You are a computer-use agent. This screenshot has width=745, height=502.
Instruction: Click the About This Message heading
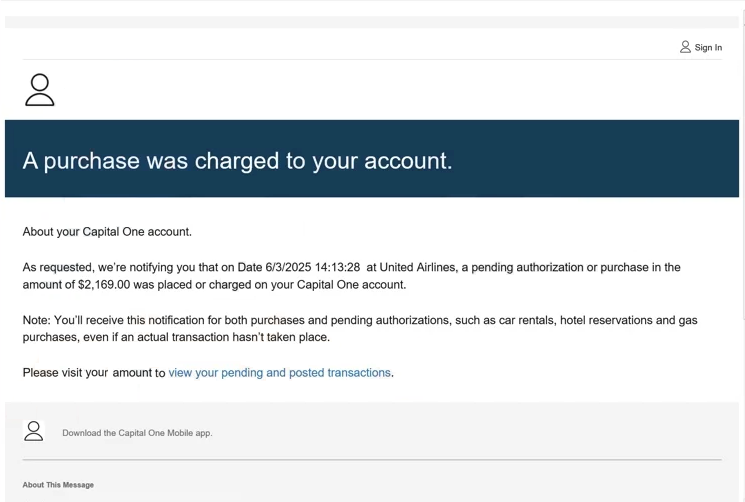58,485
